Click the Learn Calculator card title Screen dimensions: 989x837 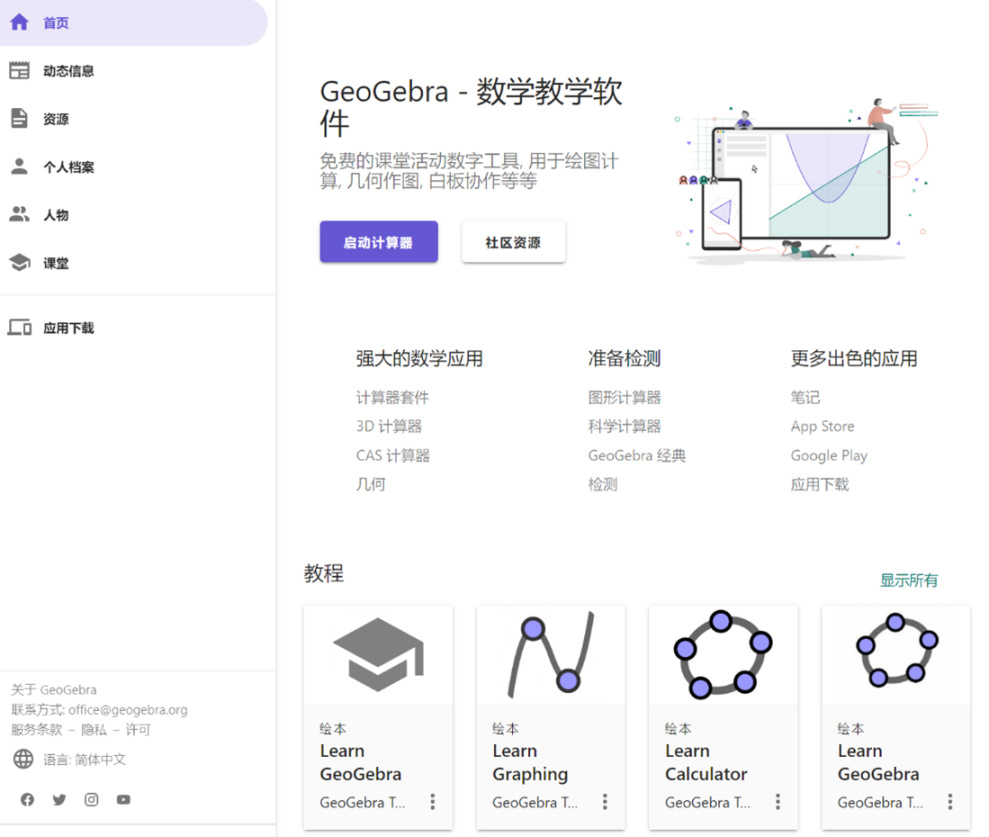706,762
